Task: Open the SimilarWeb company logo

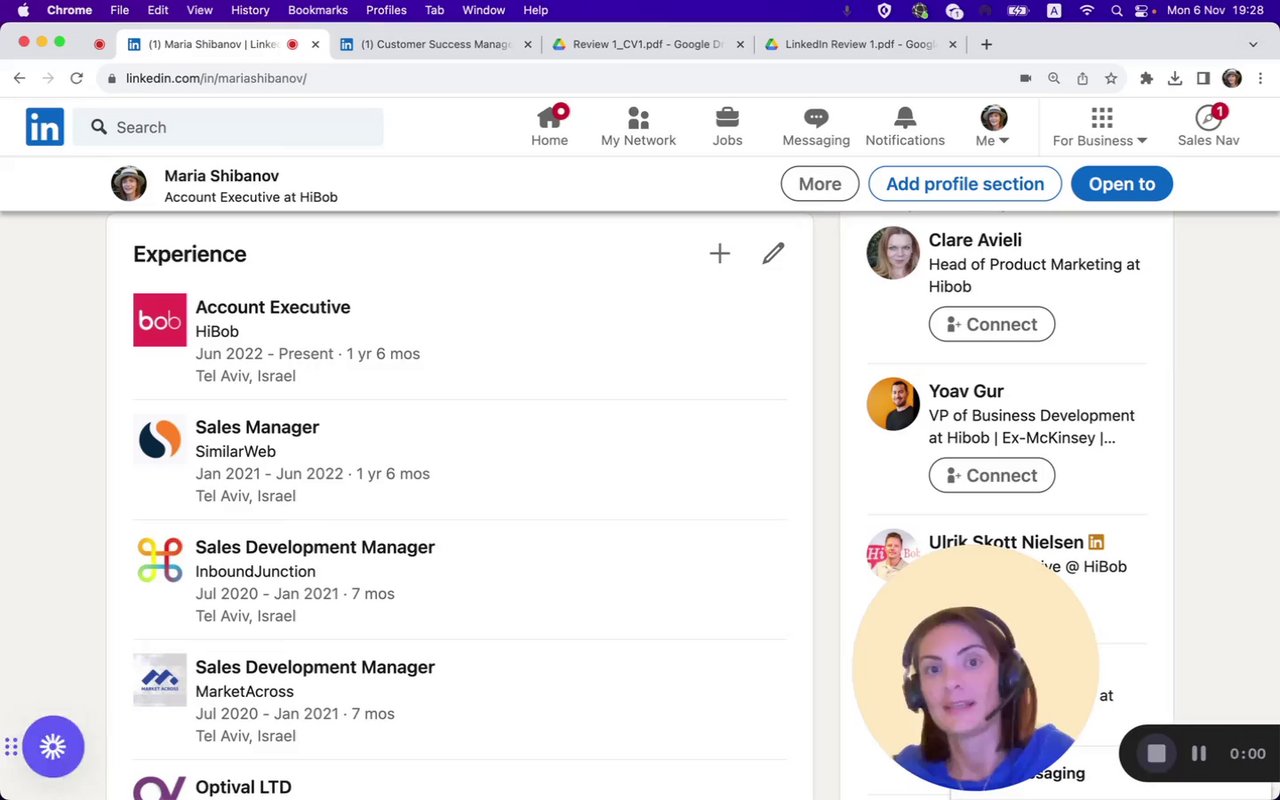Action: [160, 440]
